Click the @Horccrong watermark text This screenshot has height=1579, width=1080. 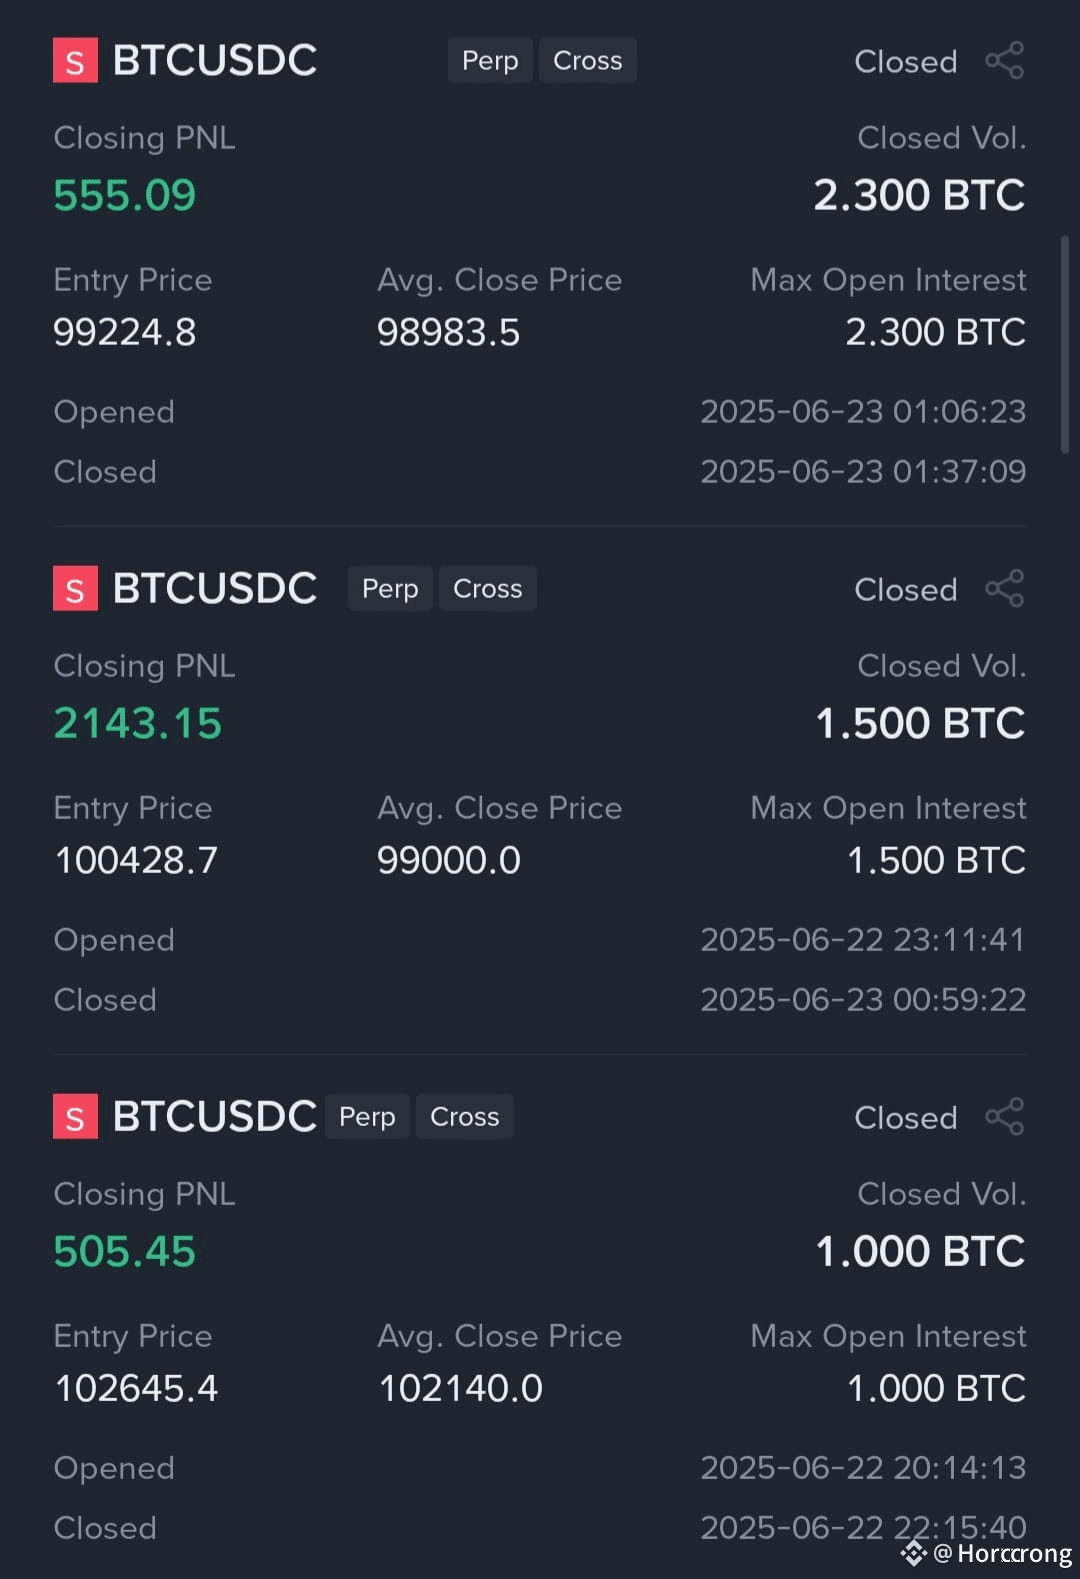(x=1003, y=1553)
